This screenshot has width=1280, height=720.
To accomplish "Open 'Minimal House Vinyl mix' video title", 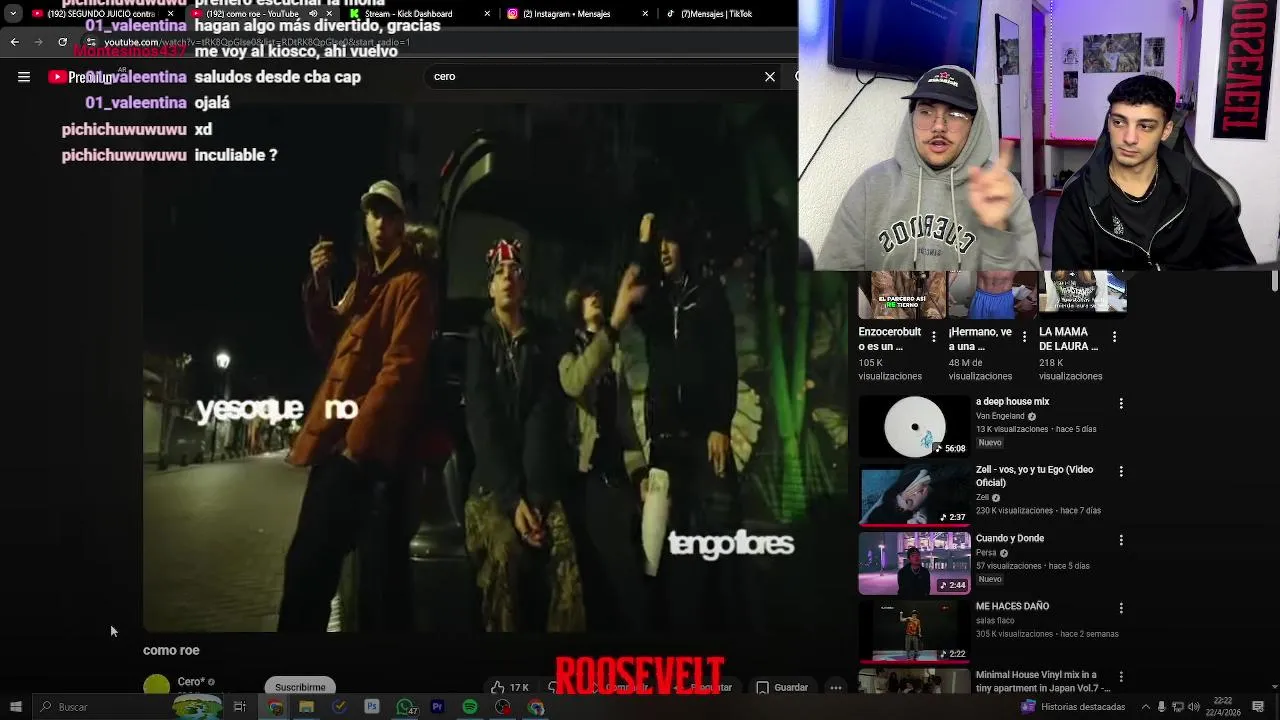I will click(x=1043, y=681).
